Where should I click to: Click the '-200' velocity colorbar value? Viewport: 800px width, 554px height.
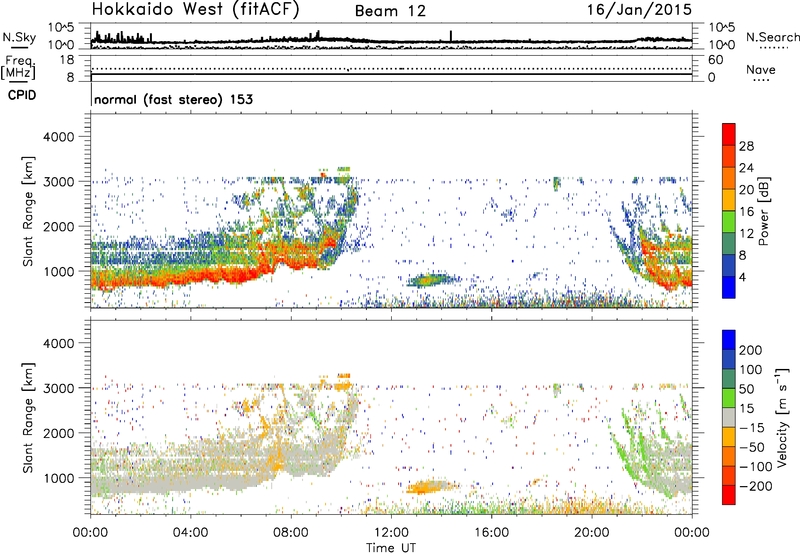[x=756, y=486]
